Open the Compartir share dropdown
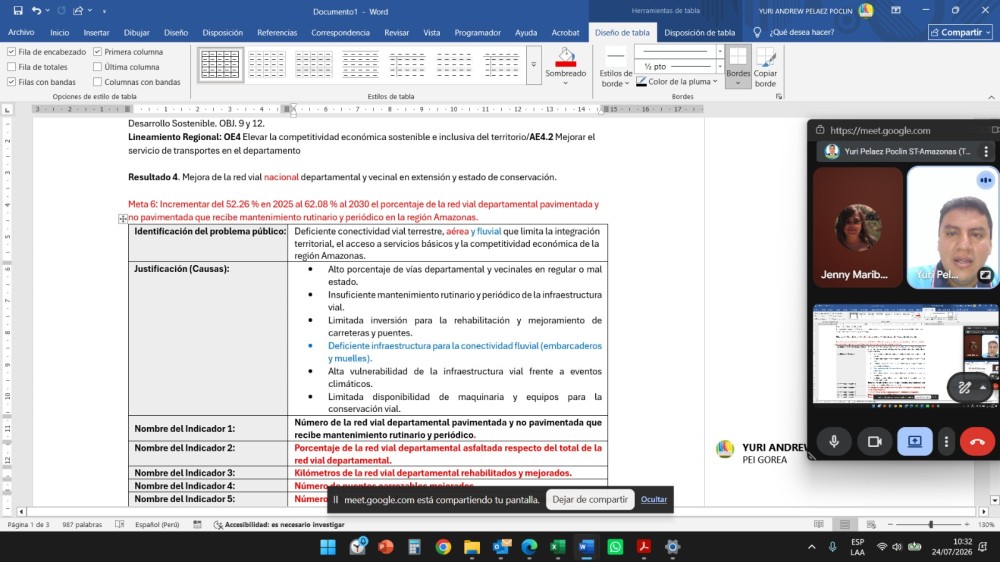 [960, 32]
